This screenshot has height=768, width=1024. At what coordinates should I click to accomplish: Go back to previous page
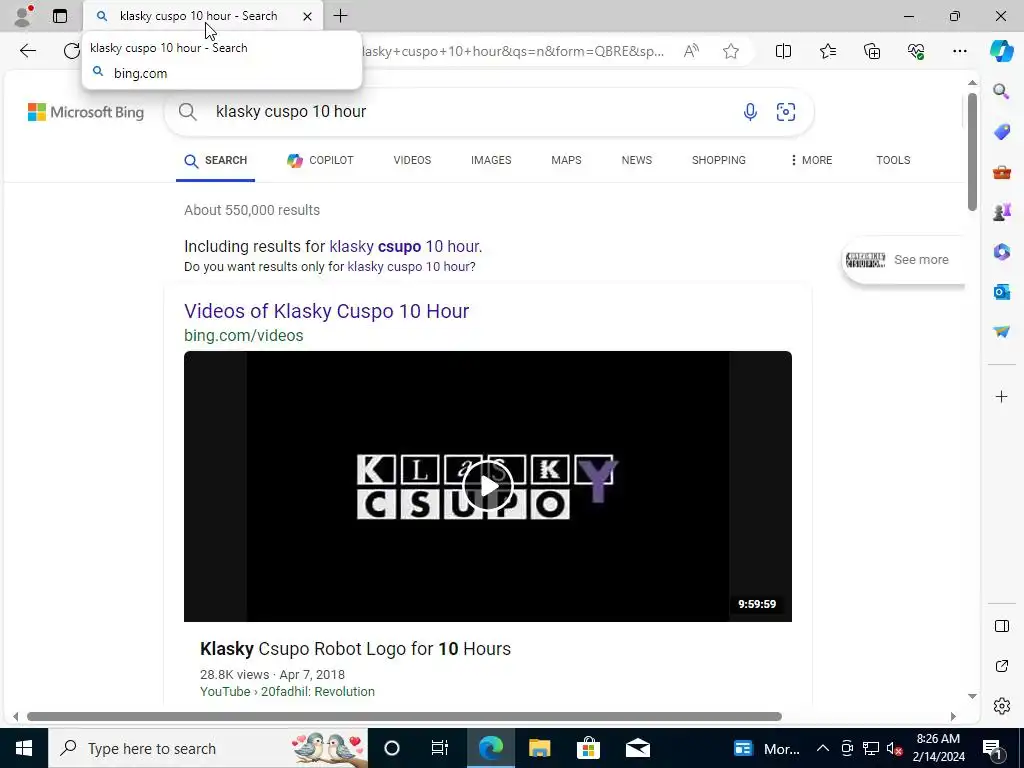click(x=27, y=51)
